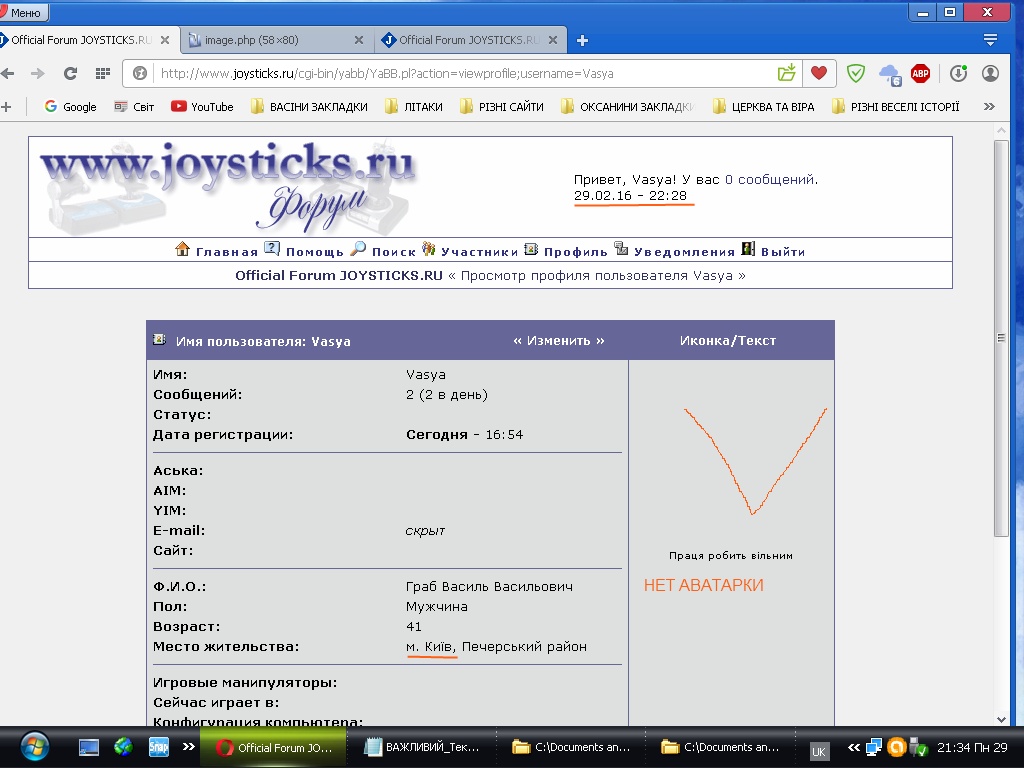The height and width of the screenshot is (768, 1024).
Task: Open the Windows Start button
Action: [34, 747]
